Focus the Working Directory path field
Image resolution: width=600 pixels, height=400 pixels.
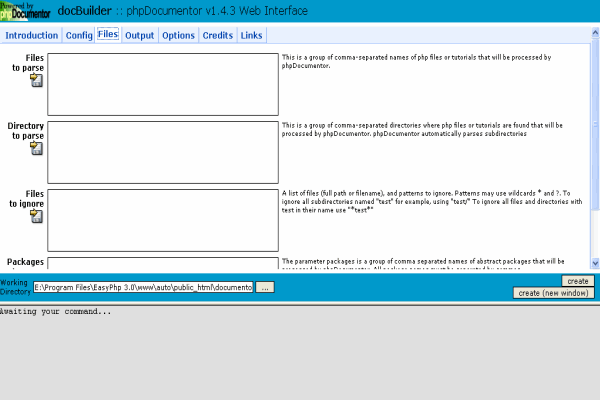pyautogui.click(x=143, y=287)
